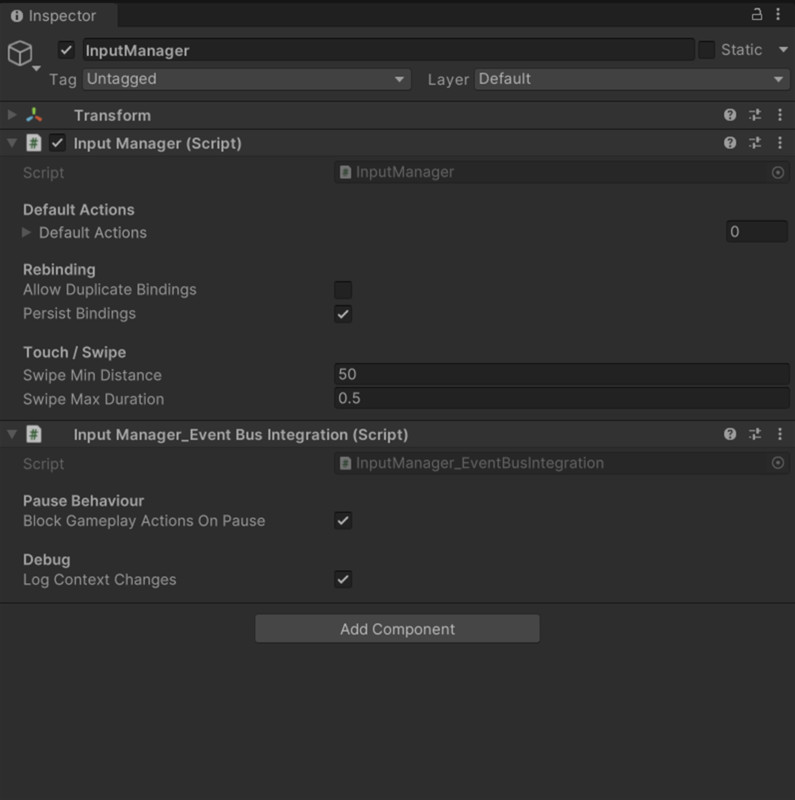The width and height of the screenshot is (795, 800).
Task: Expand the Transform component
Action: pos(12,115)
